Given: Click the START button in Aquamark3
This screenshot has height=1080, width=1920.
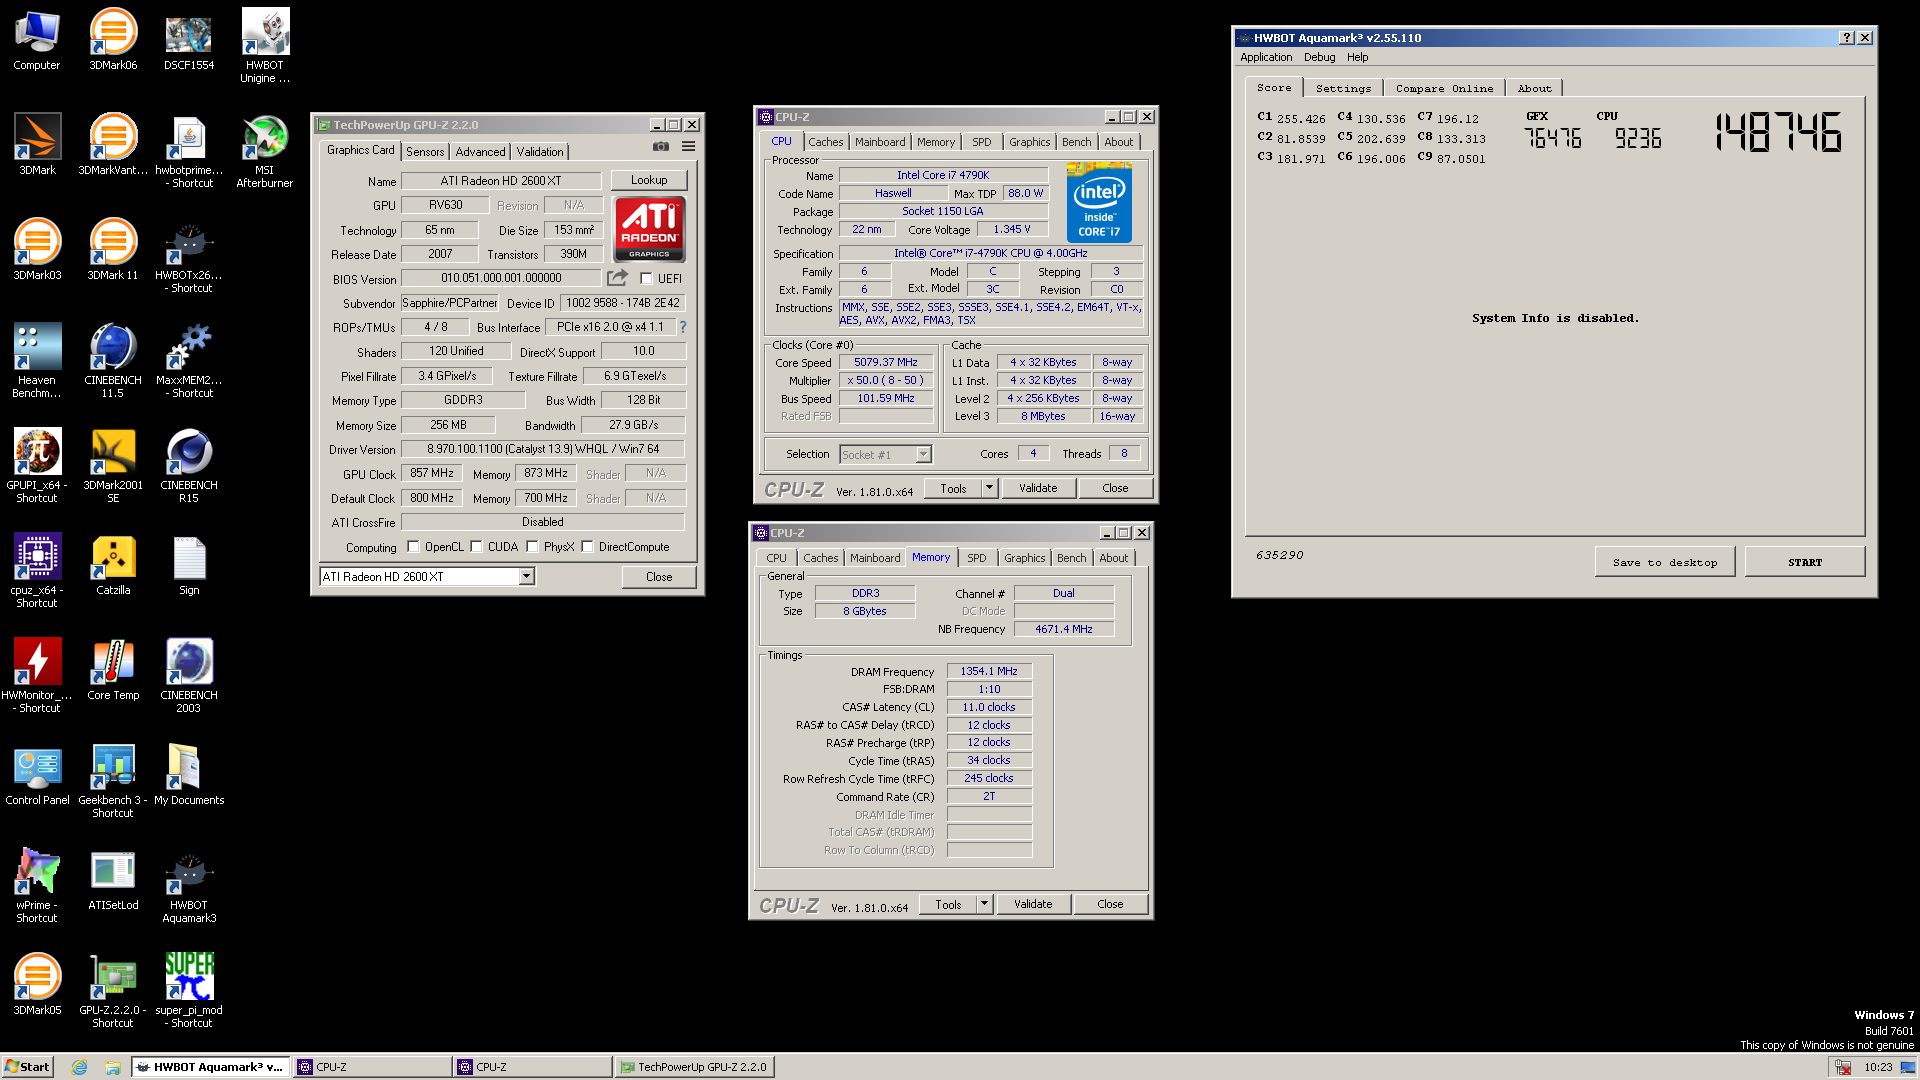Looking at the screenshot, I should coord(1804,562).
